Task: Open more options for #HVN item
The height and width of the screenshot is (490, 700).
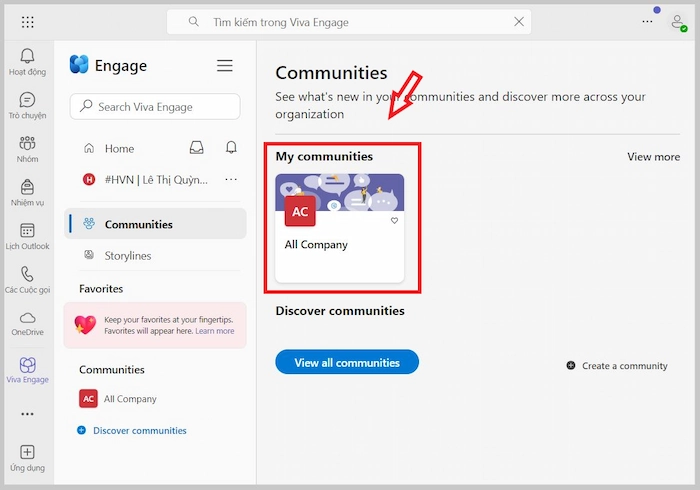Action: click(x=231, y=179)
